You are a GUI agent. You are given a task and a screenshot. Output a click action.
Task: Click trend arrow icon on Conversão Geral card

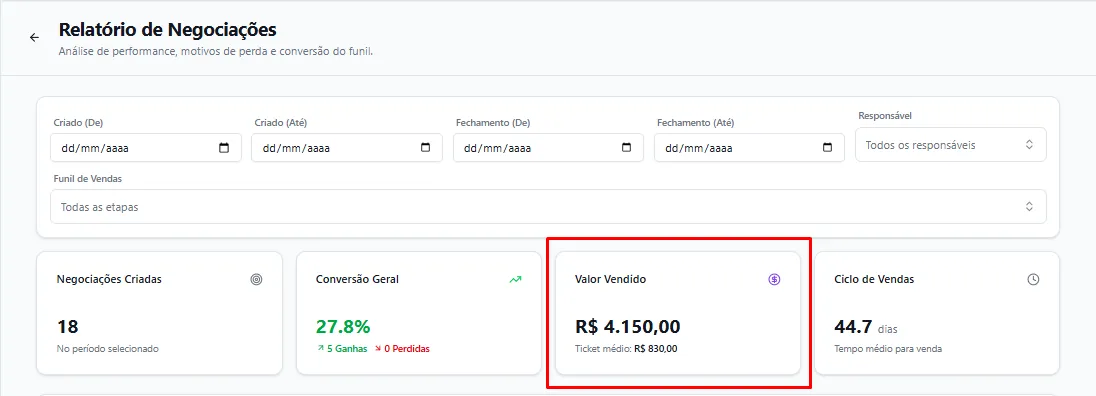click(516, 279)
